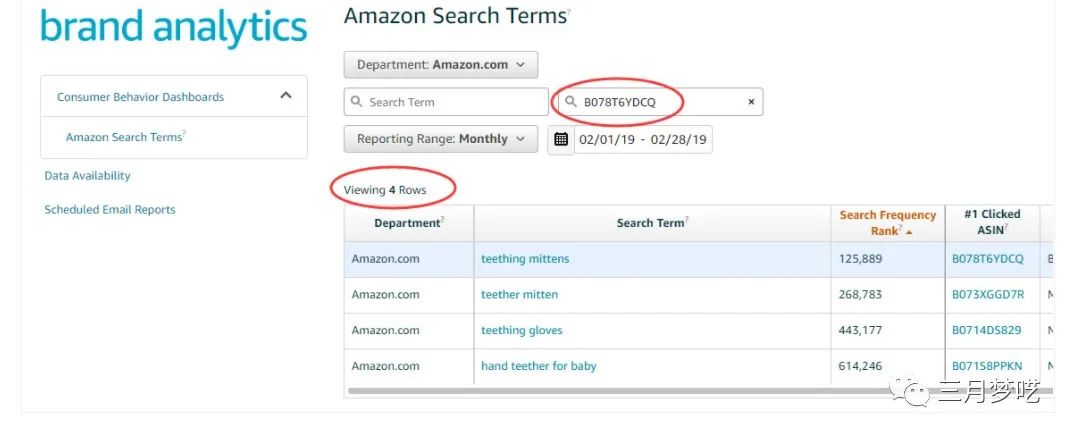
Task: Click ASIN link B073XGGD7R
Action: (987, 295)
